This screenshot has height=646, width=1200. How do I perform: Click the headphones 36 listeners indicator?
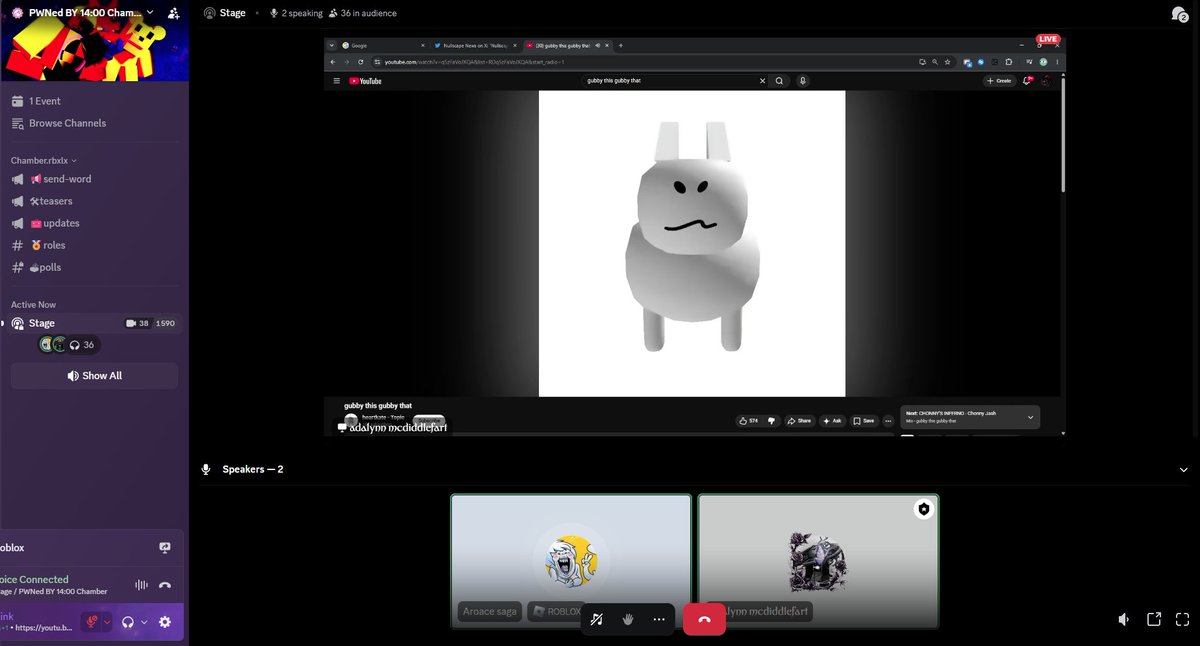coord(82,345)
